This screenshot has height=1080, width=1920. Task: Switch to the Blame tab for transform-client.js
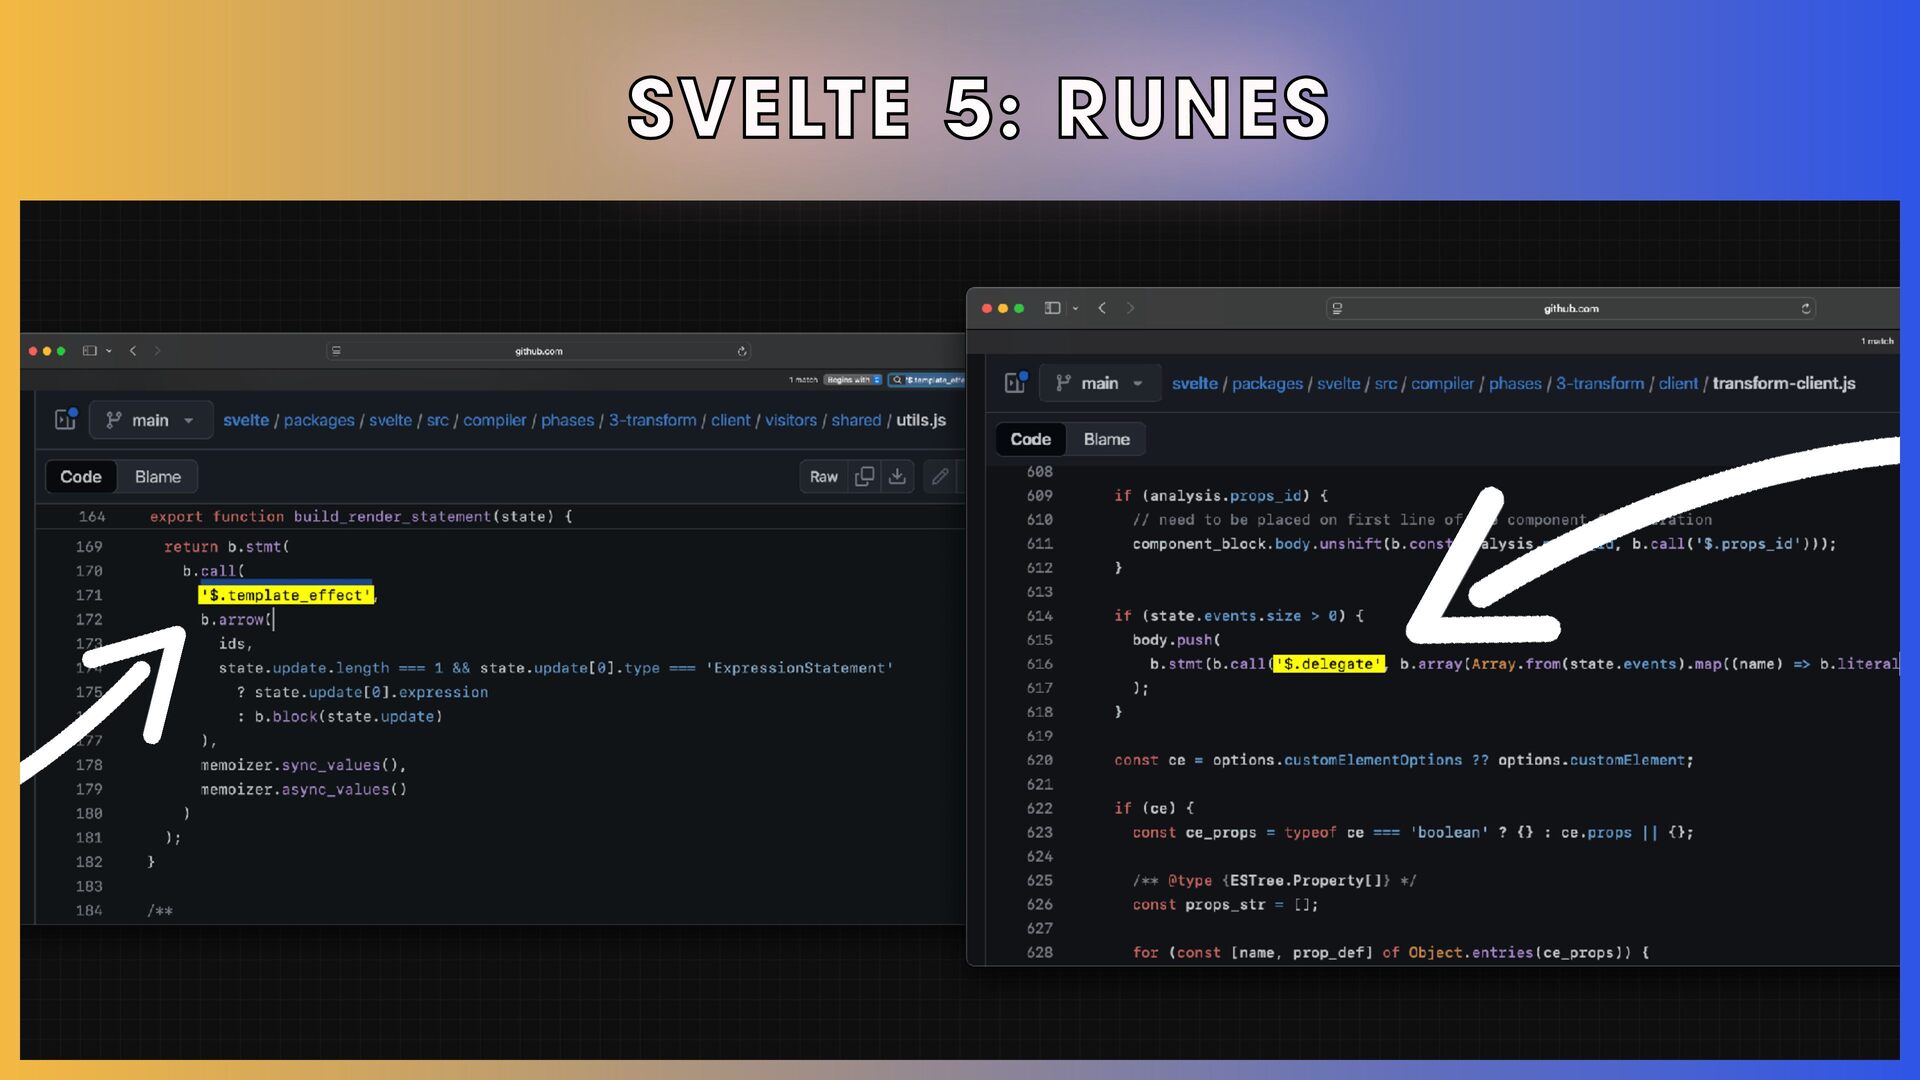coord(1107,439)
